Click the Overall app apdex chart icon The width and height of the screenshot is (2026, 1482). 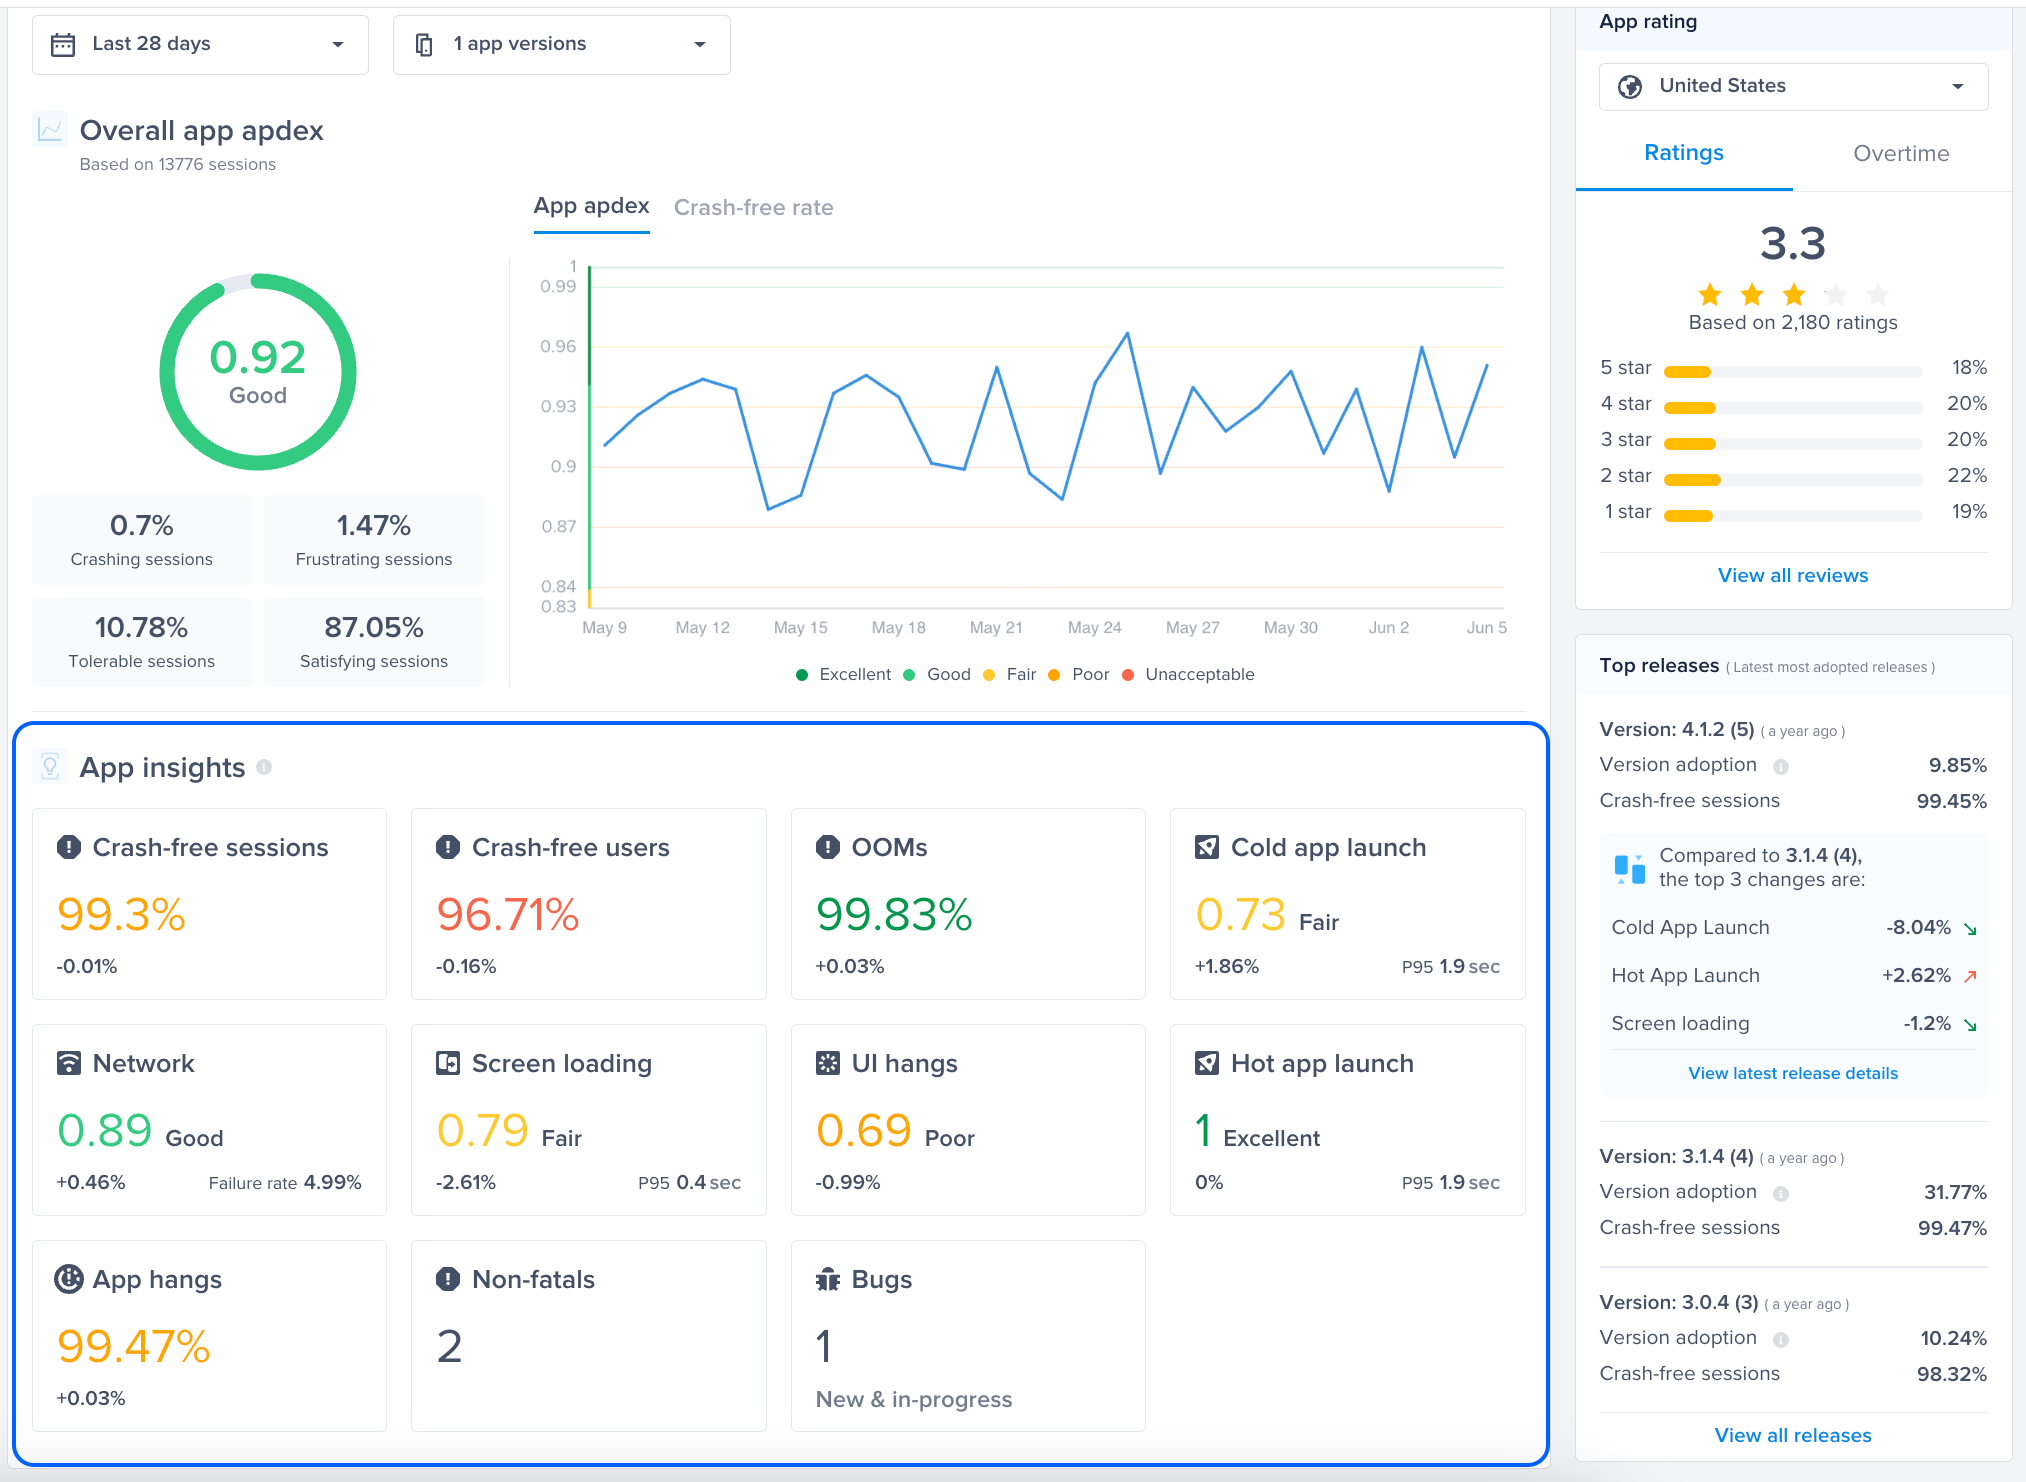[50, 130]
